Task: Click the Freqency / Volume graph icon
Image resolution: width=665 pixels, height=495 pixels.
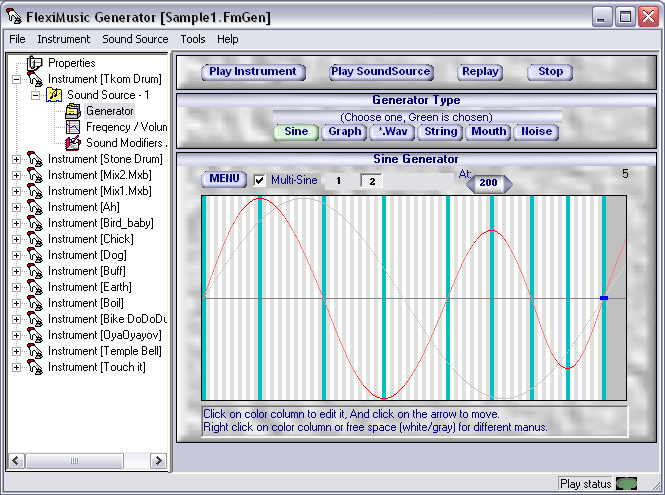Action: click(x=73, y=127)
